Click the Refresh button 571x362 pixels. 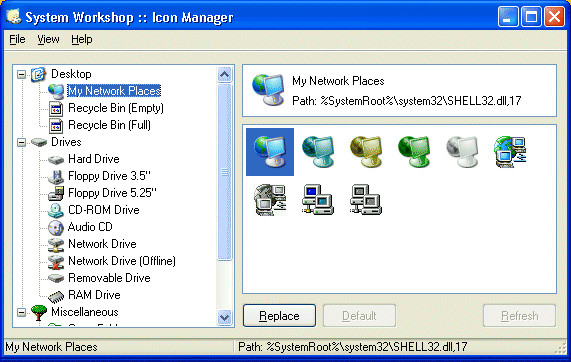point(519,316)
